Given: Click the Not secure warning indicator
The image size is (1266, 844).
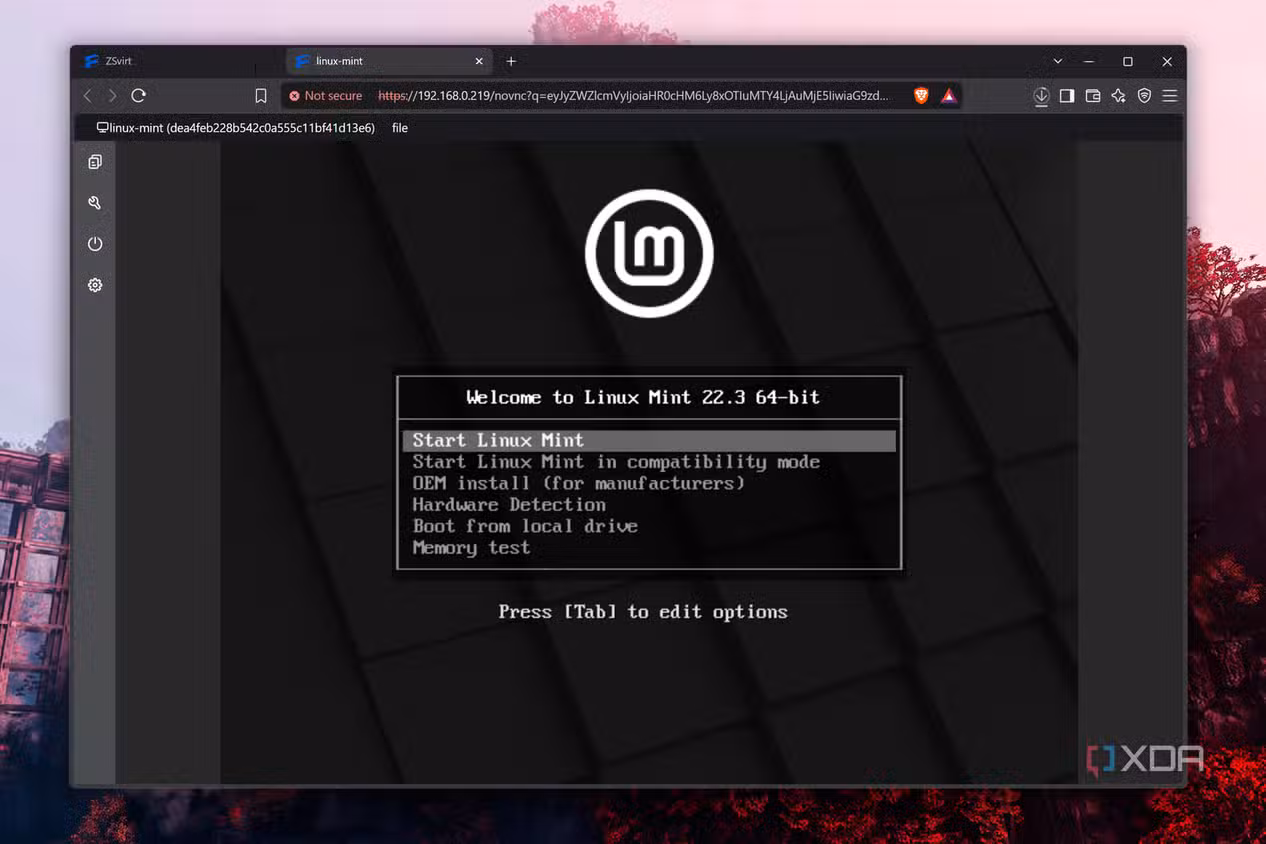Looking at the screenshot, I should 326,96.
